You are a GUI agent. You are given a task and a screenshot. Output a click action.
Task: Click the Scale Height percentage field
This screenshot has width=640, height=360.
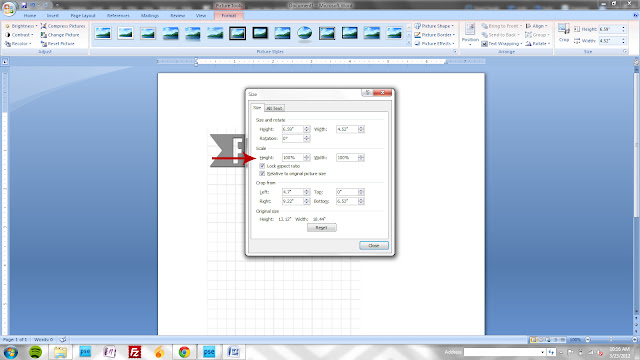click(292, 158)
